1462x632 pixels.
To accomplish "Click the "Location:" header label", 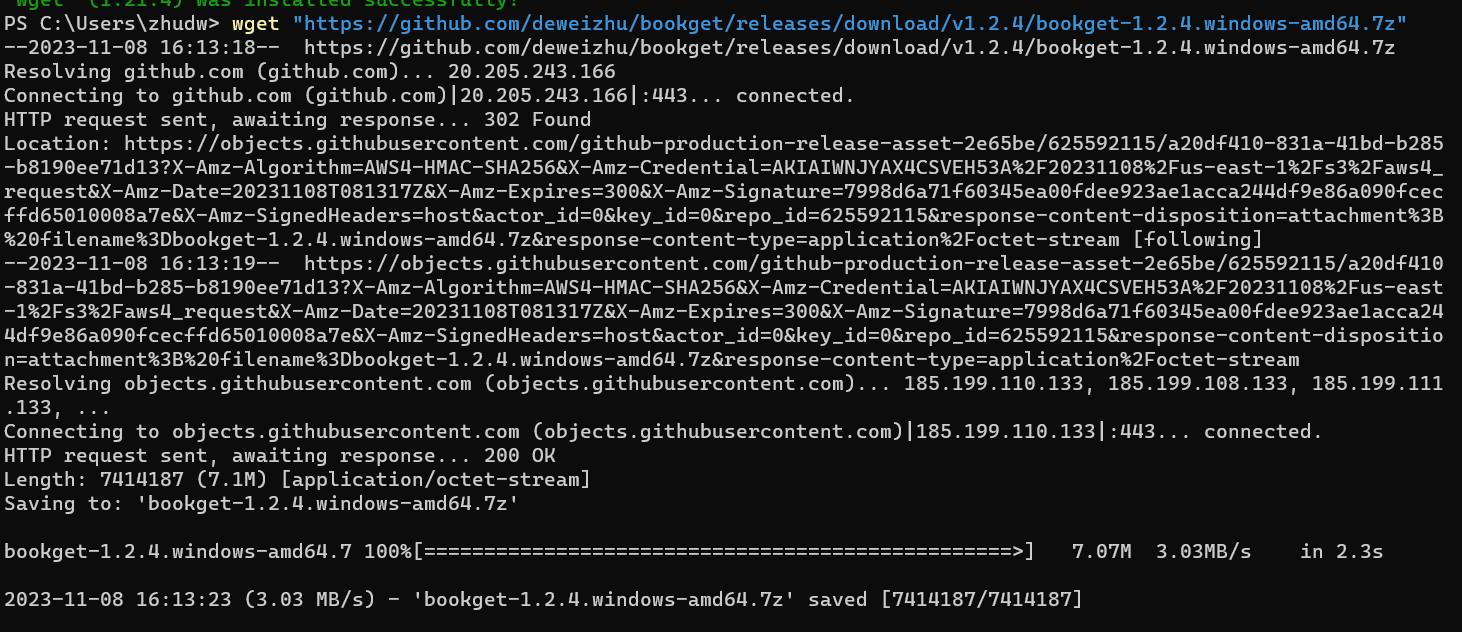I will pyautogui.click(x=58, y=144).
